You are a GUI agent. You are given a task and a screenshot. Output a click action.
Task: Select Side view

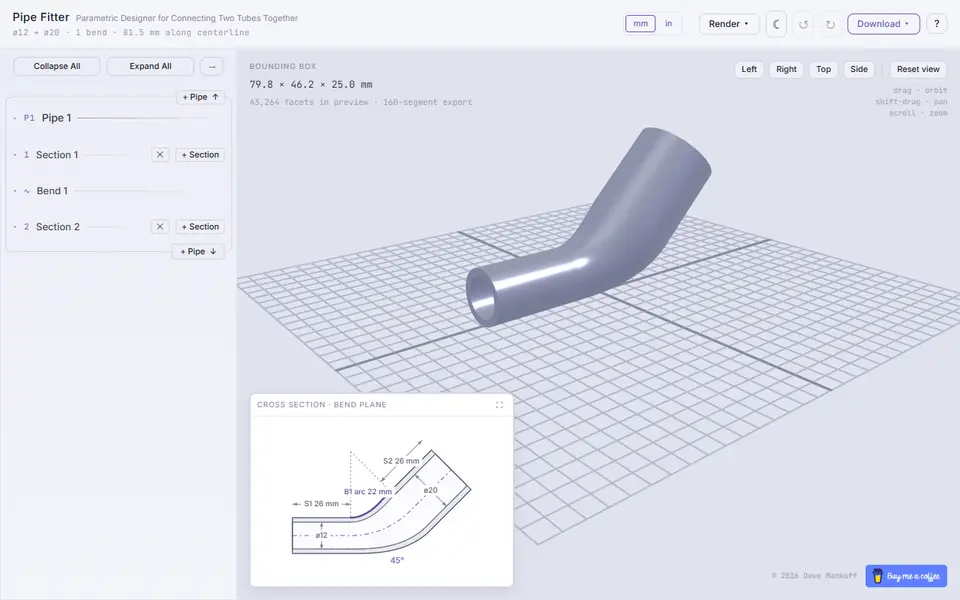[859, 69]
